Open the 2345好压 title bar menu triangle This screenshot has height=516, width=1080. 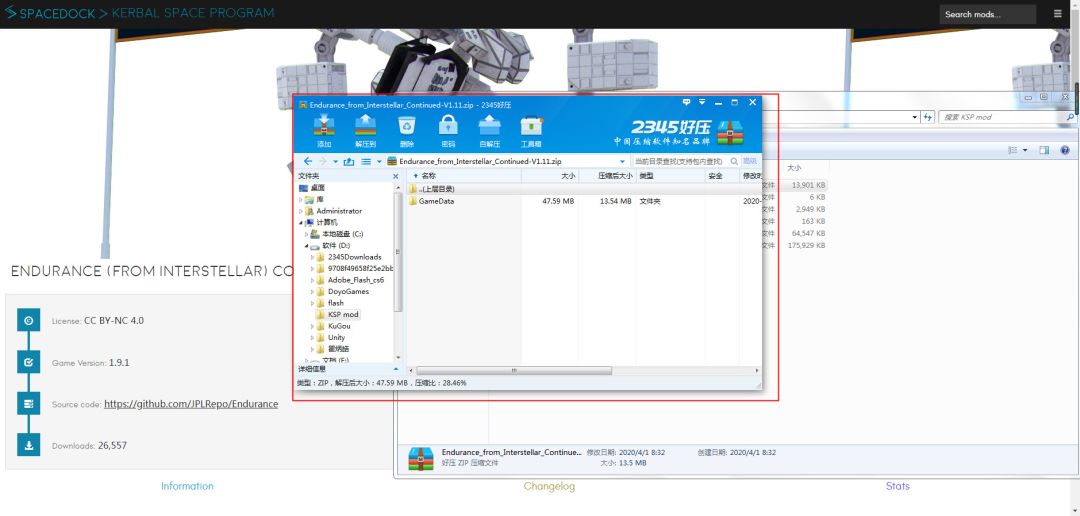702,102
